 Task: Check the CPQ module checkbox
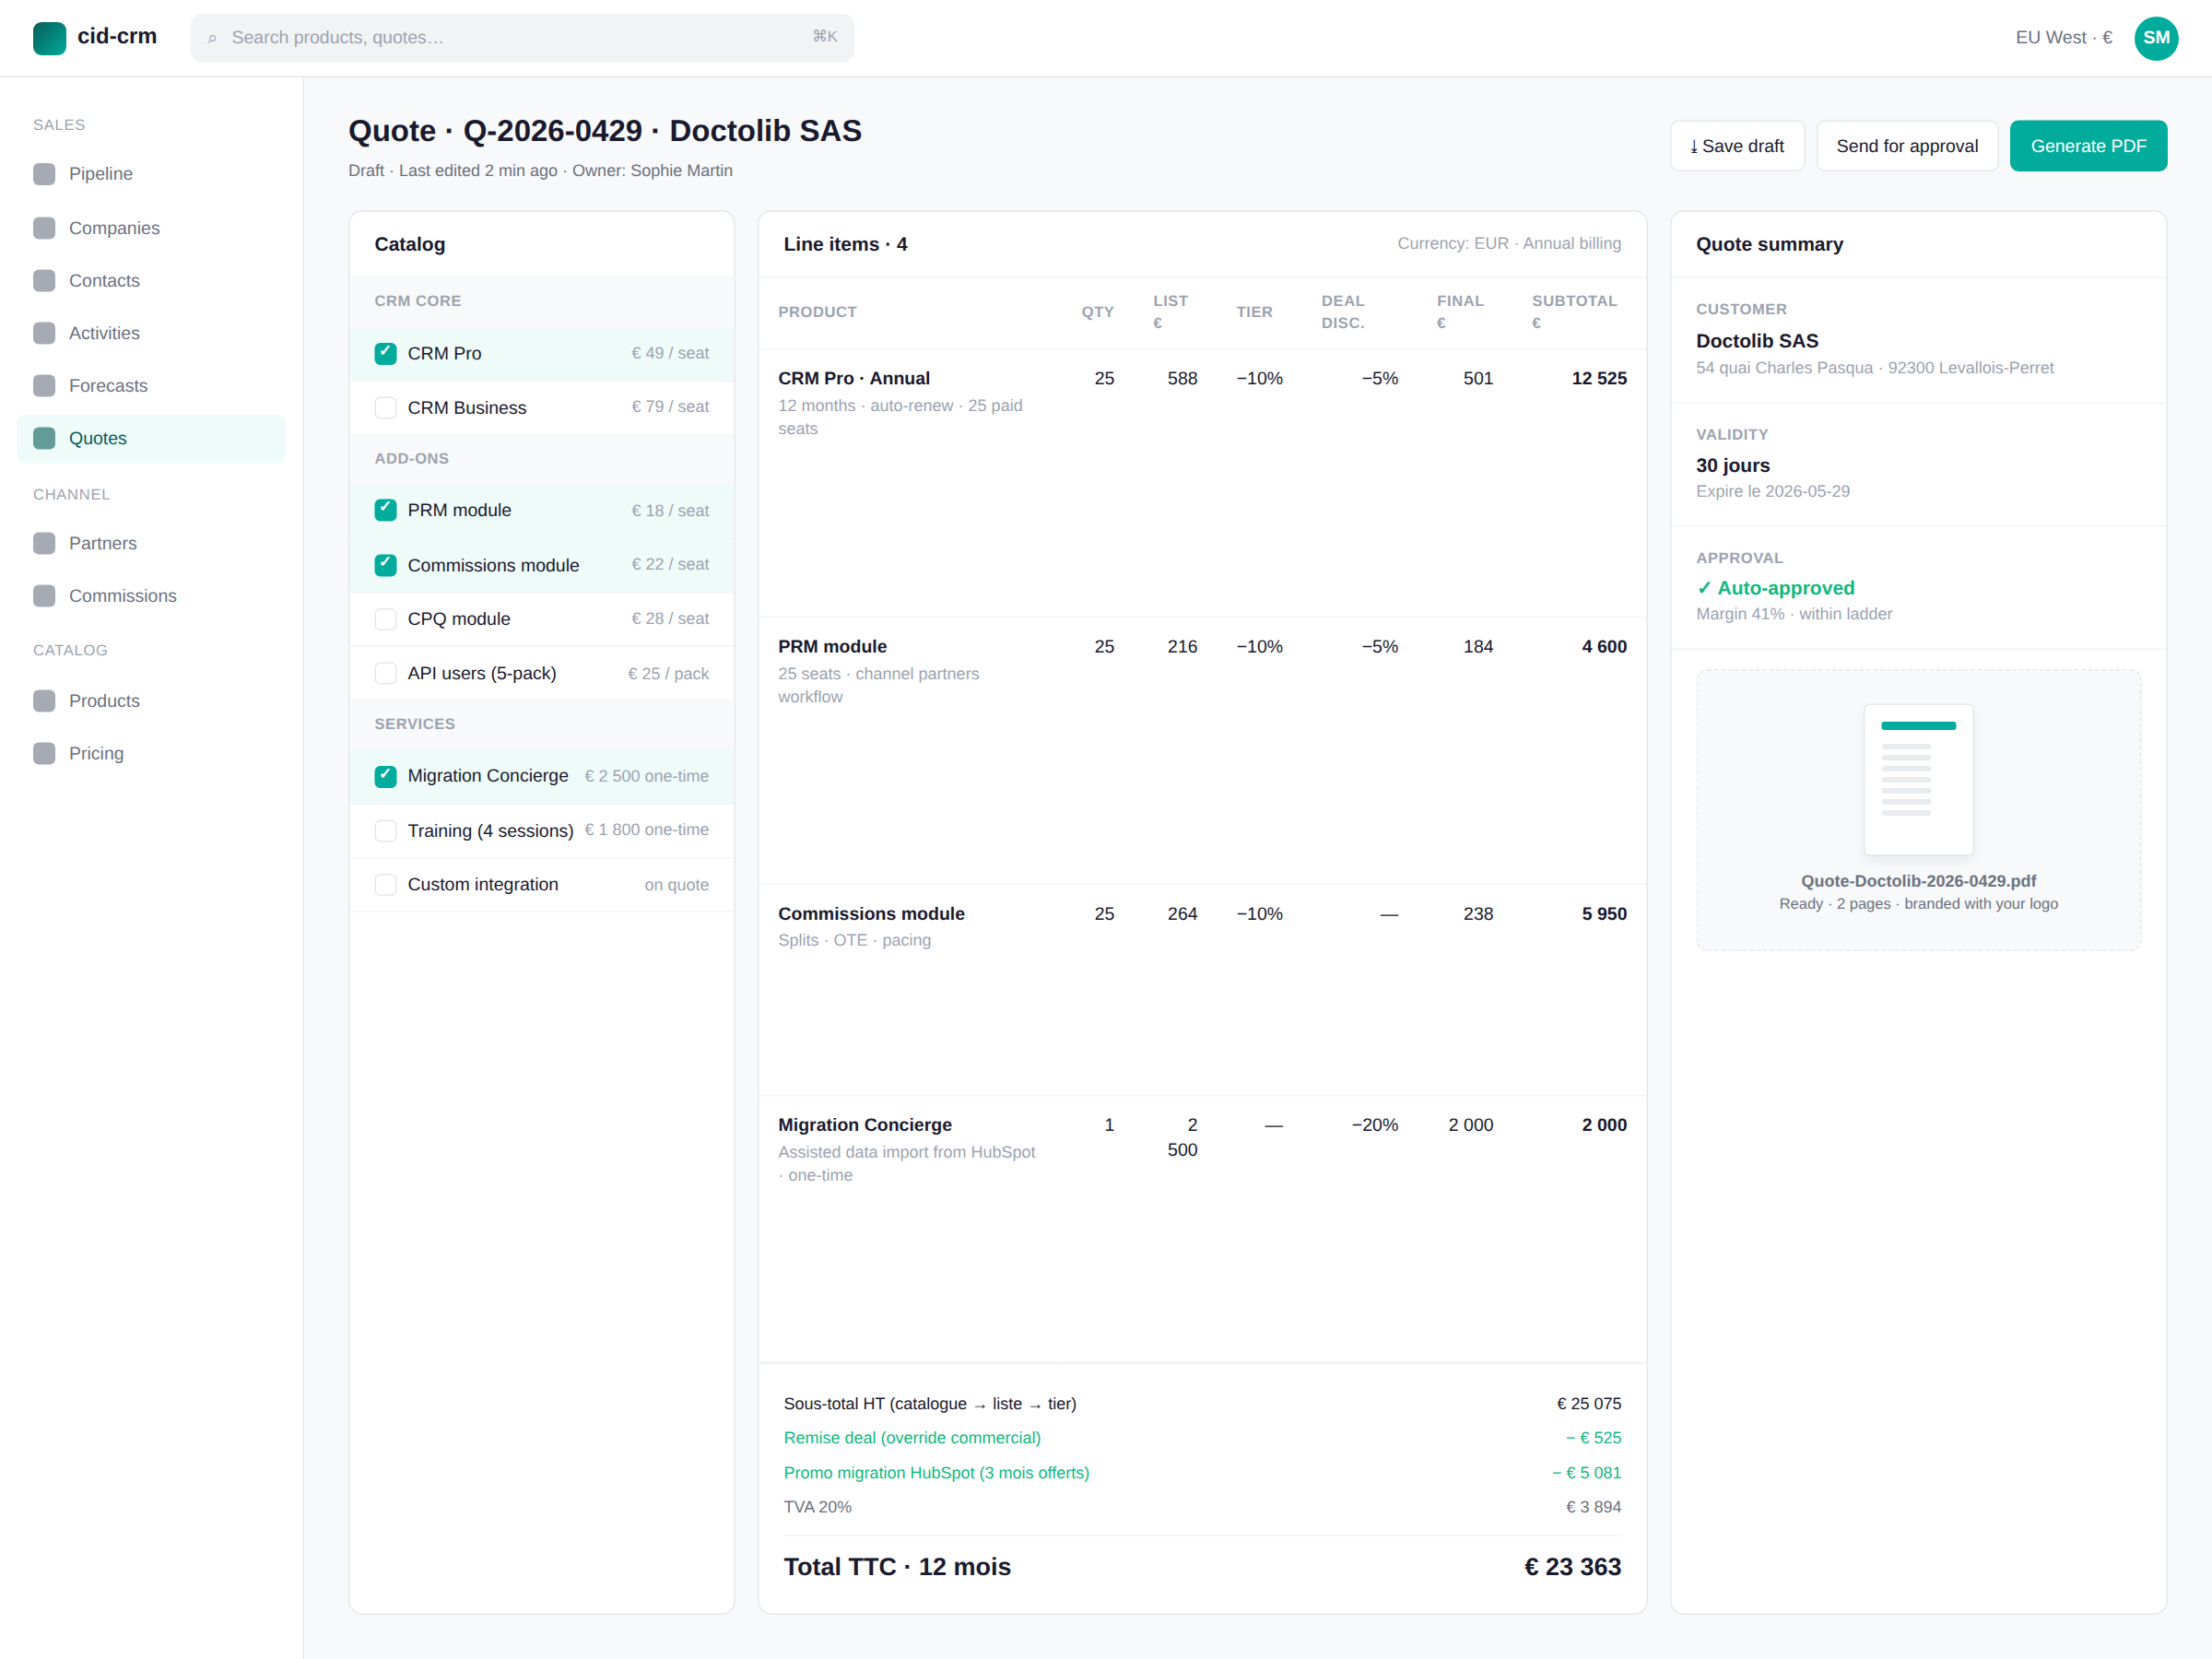tap(385, 619)
